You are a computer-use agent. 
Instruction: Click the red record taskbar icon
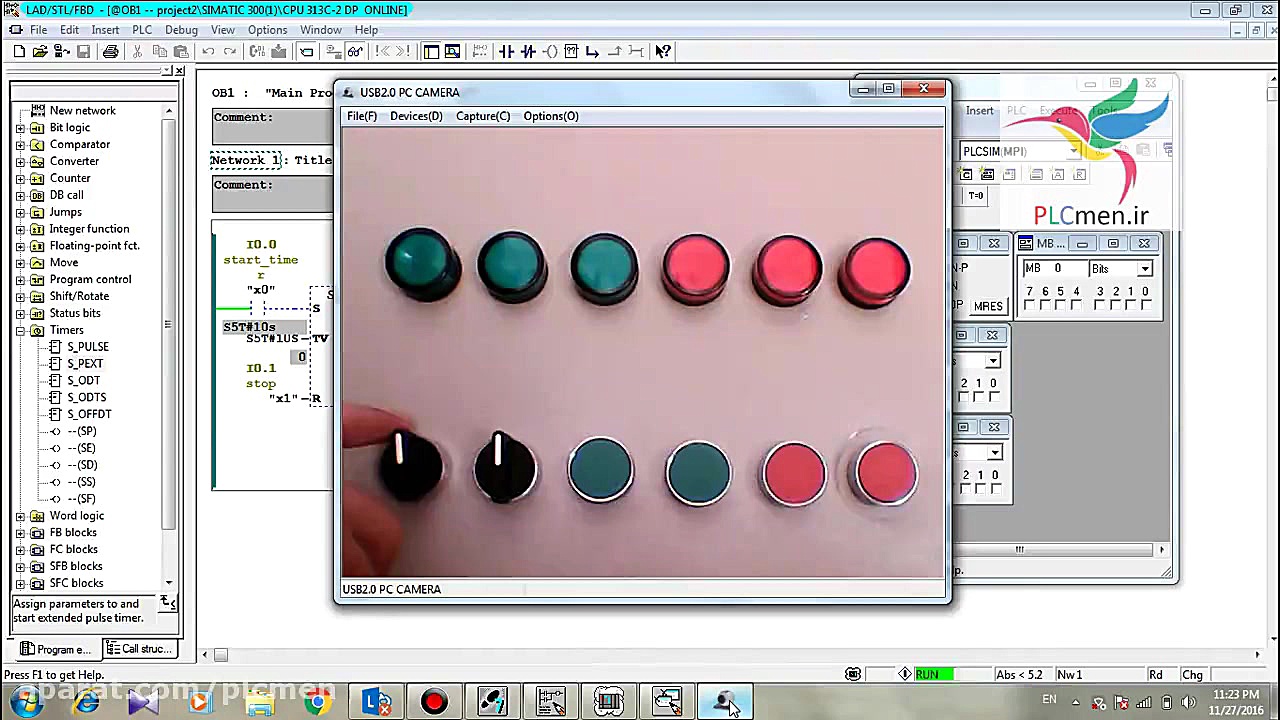(434, 702)
